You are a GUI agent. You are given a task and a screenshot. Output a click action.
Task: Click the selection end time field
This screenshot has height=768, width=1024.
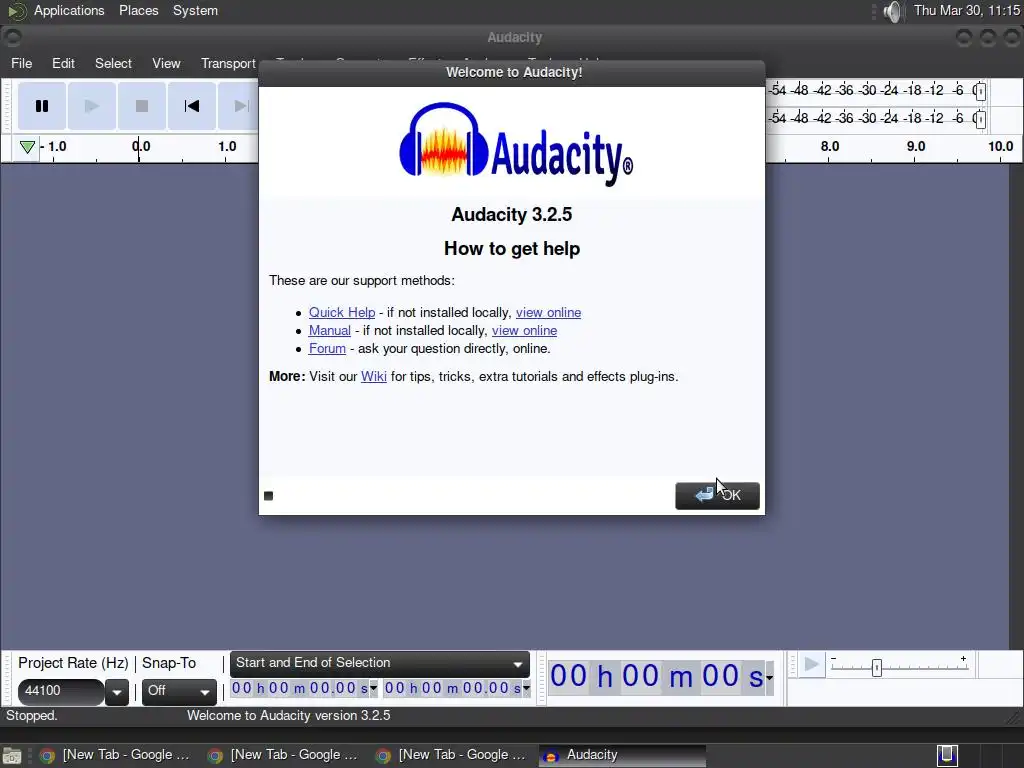(x=452, y=688)
